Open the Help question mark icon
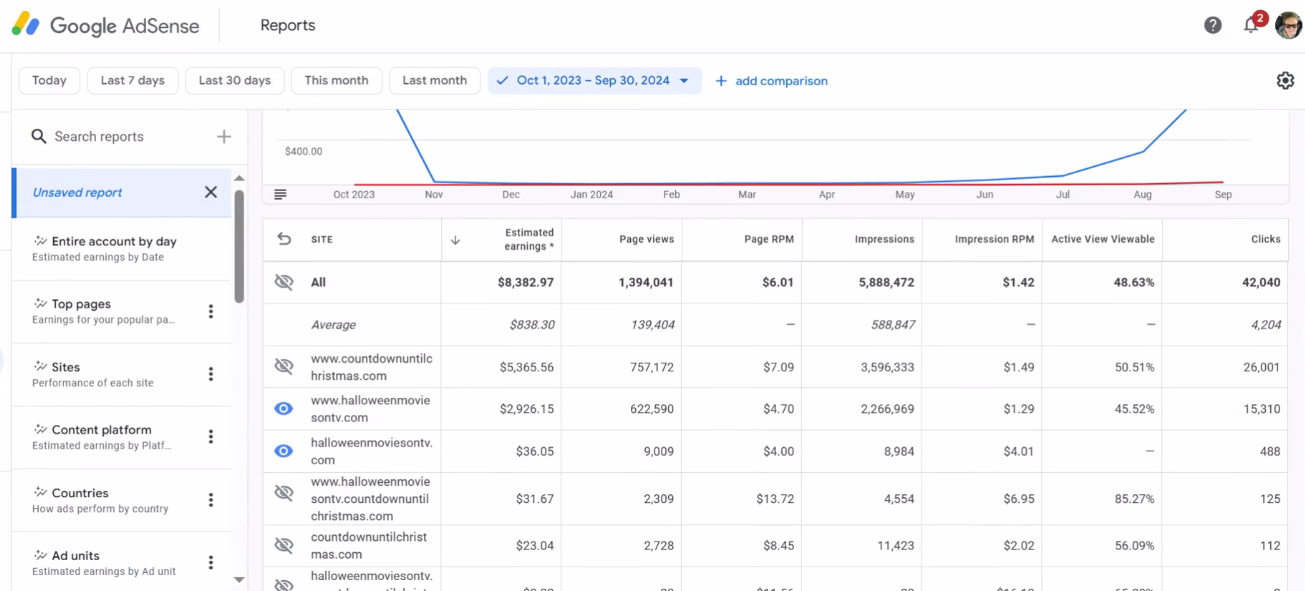This screenshot has width=1305, height=591. (x=1213, y=25)
